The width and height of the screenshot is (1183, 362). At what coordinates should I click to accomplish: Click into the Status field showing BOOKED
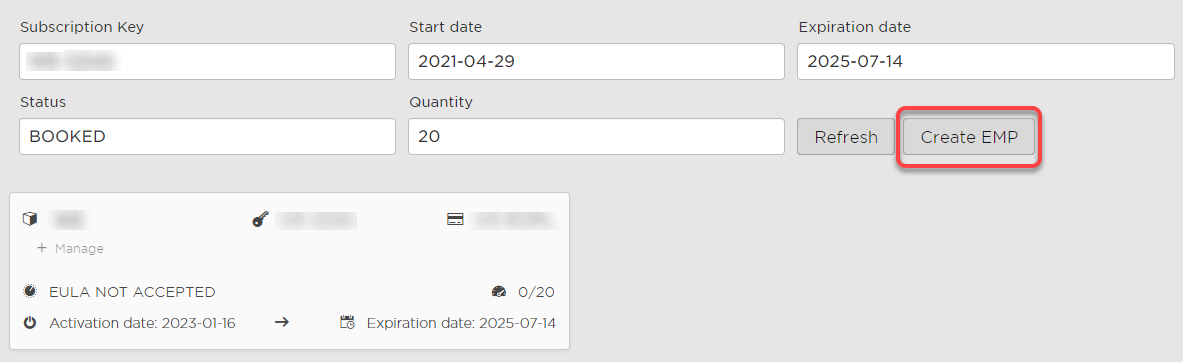pyautogui.click(x=207, y=137)
